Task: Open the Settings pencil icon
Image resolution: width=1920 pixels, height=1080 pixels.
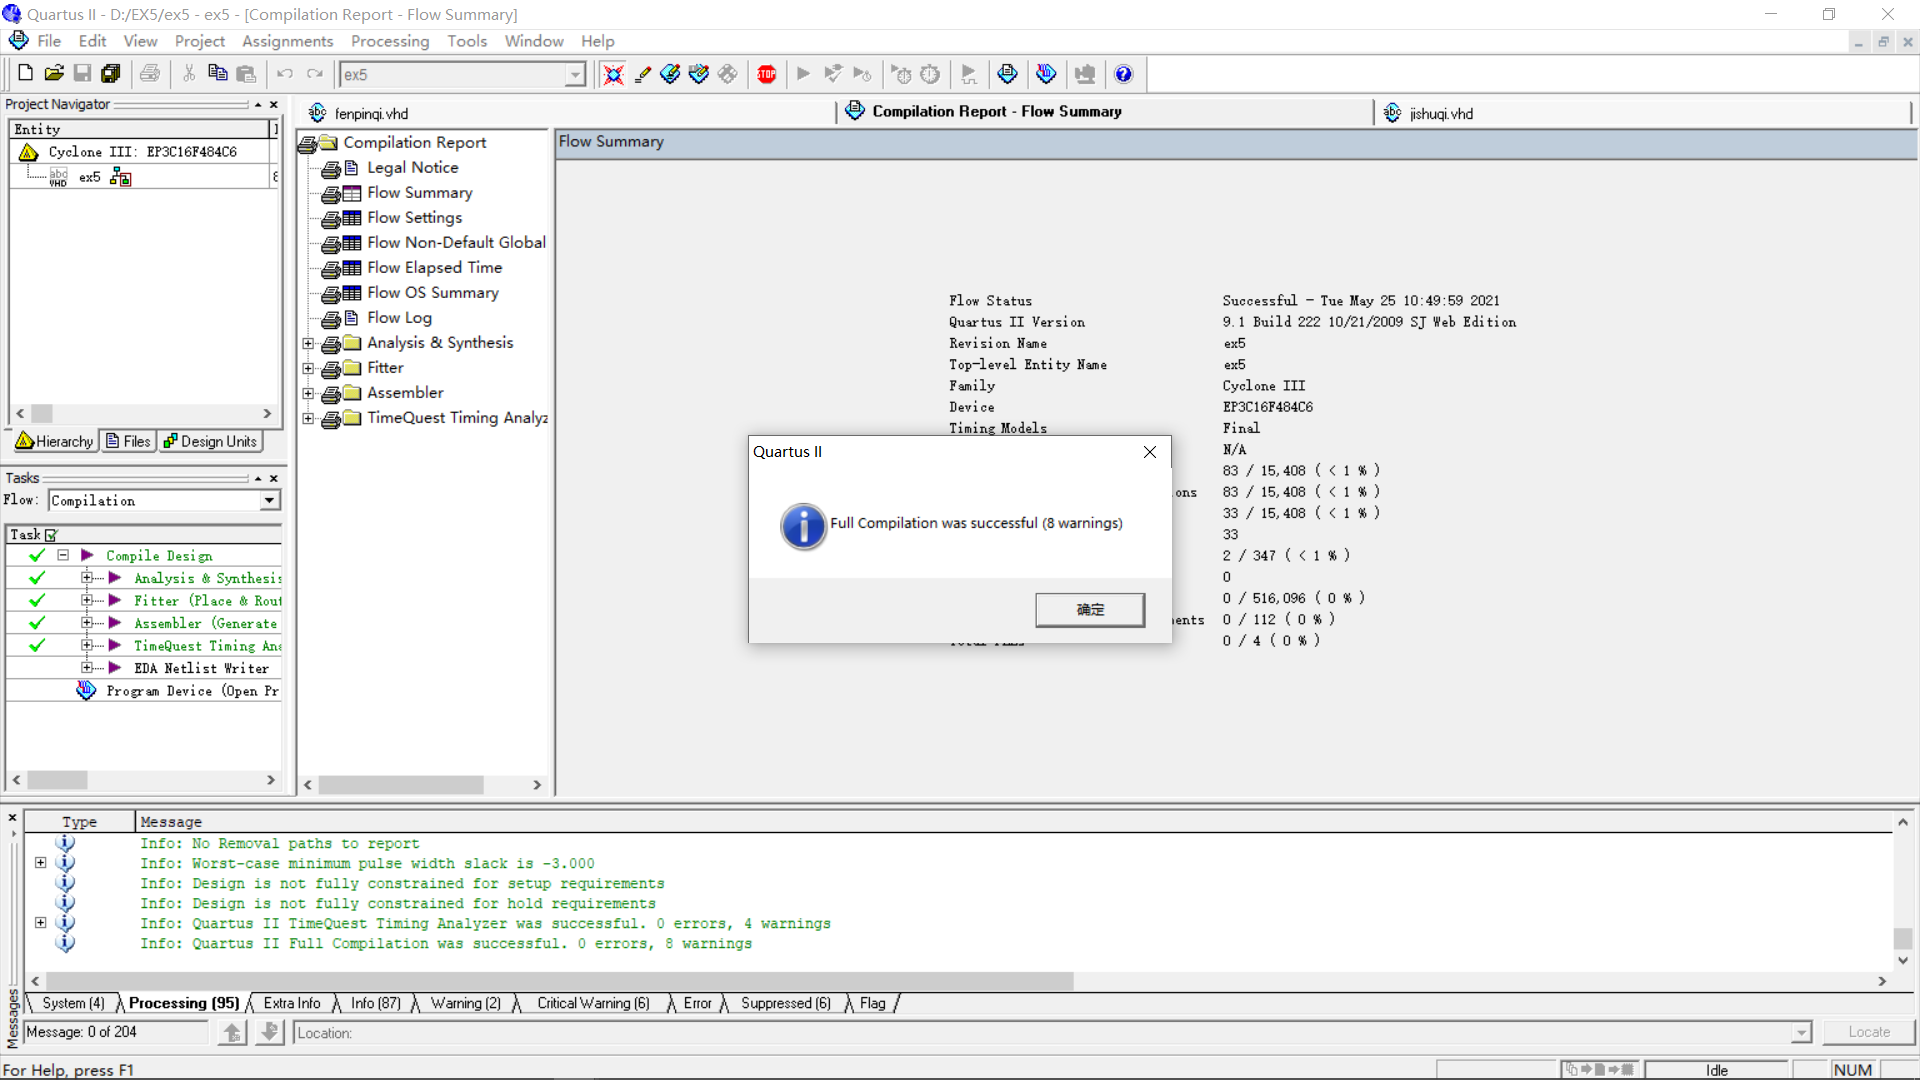Action: click(x=642, y=74)
